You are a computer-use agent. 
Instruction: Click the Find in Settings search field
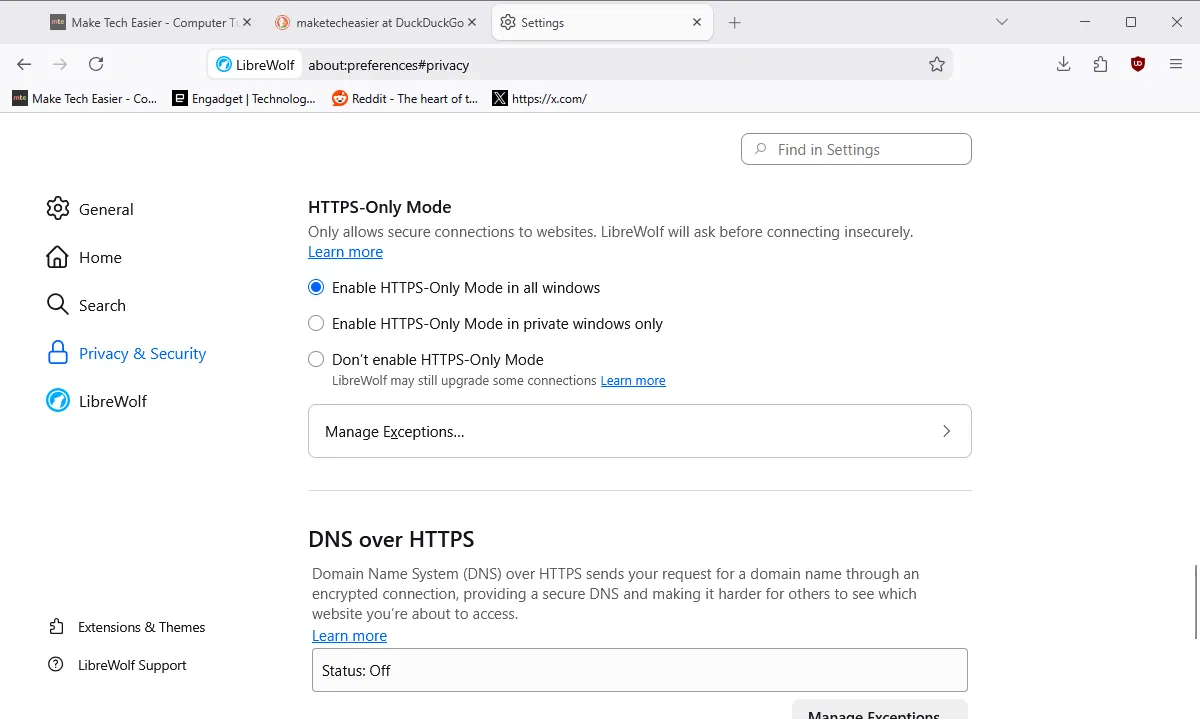(855, 149)
